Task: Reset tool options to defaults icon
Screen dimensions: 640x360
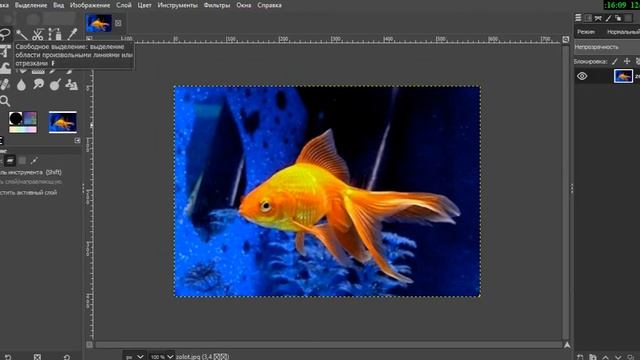Action: coord(67,357)
